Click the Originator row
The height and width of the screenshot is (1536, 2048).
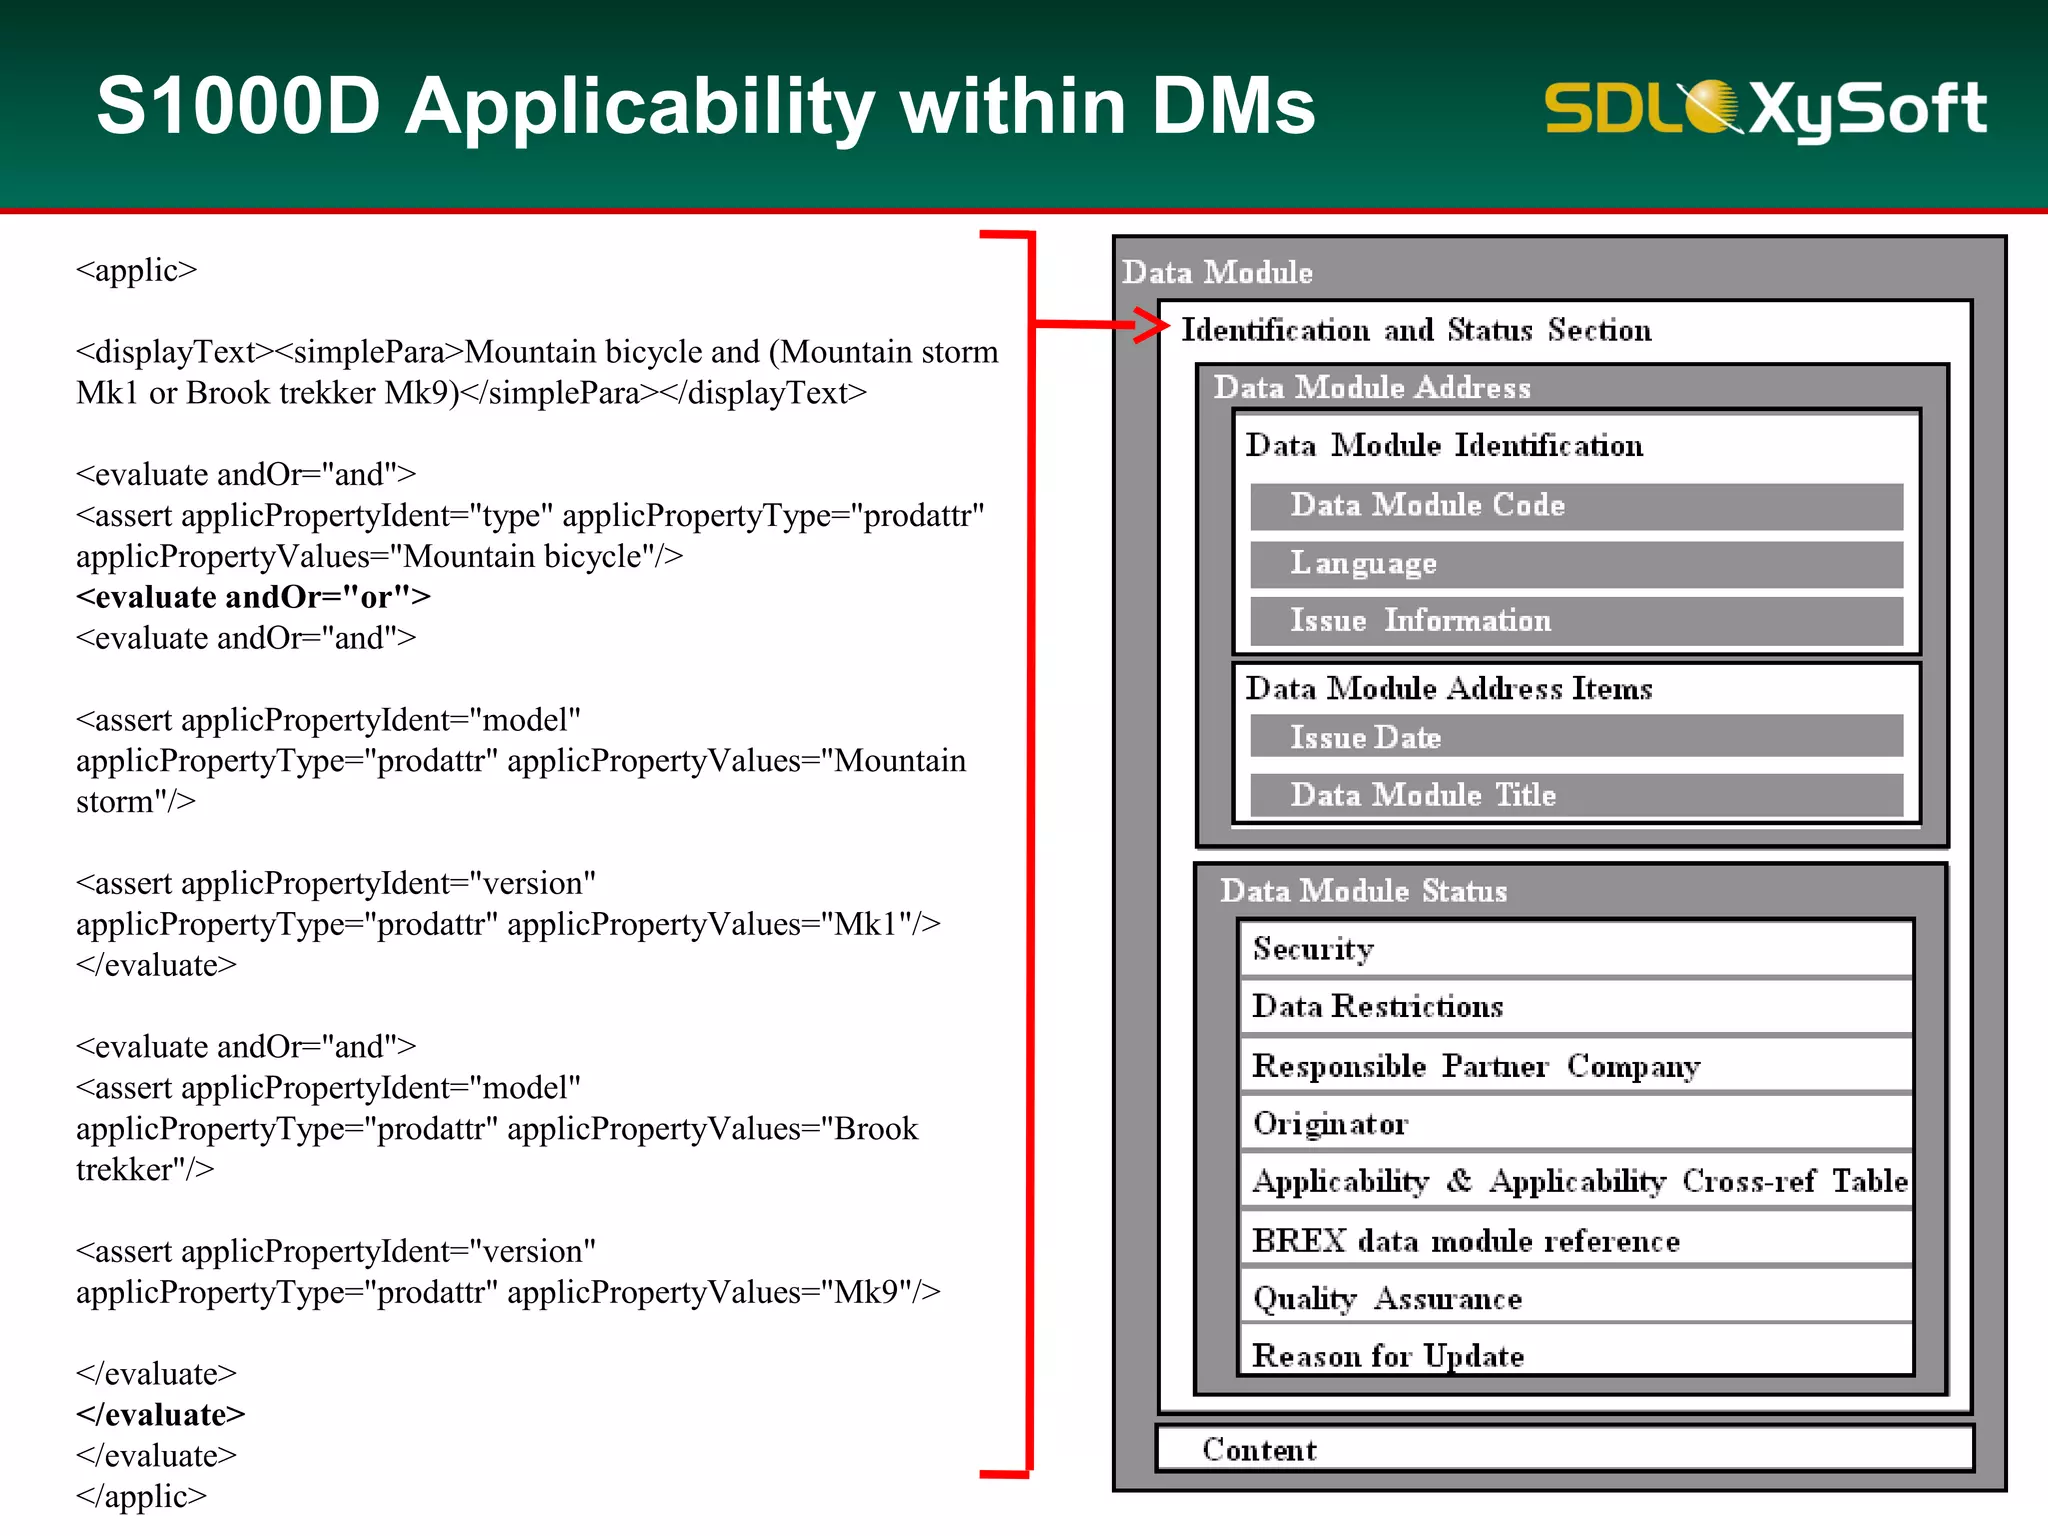[x=1576, y=1123]
